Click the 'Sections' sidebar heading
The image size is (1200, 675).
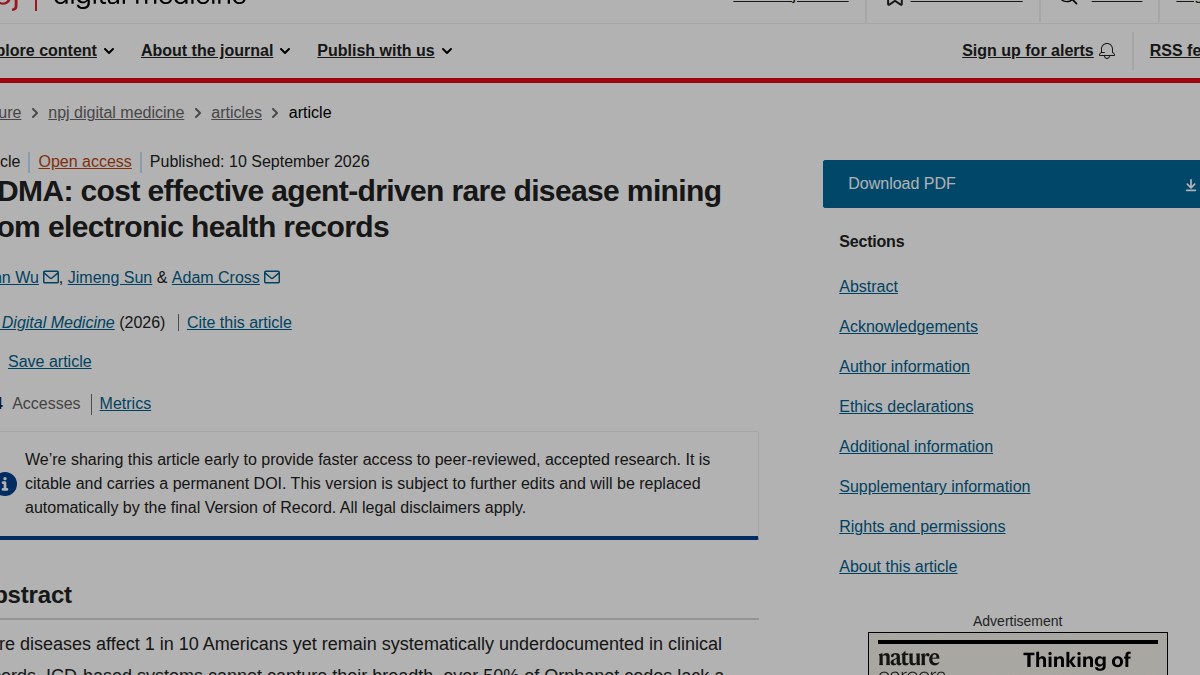click(872, 242)
